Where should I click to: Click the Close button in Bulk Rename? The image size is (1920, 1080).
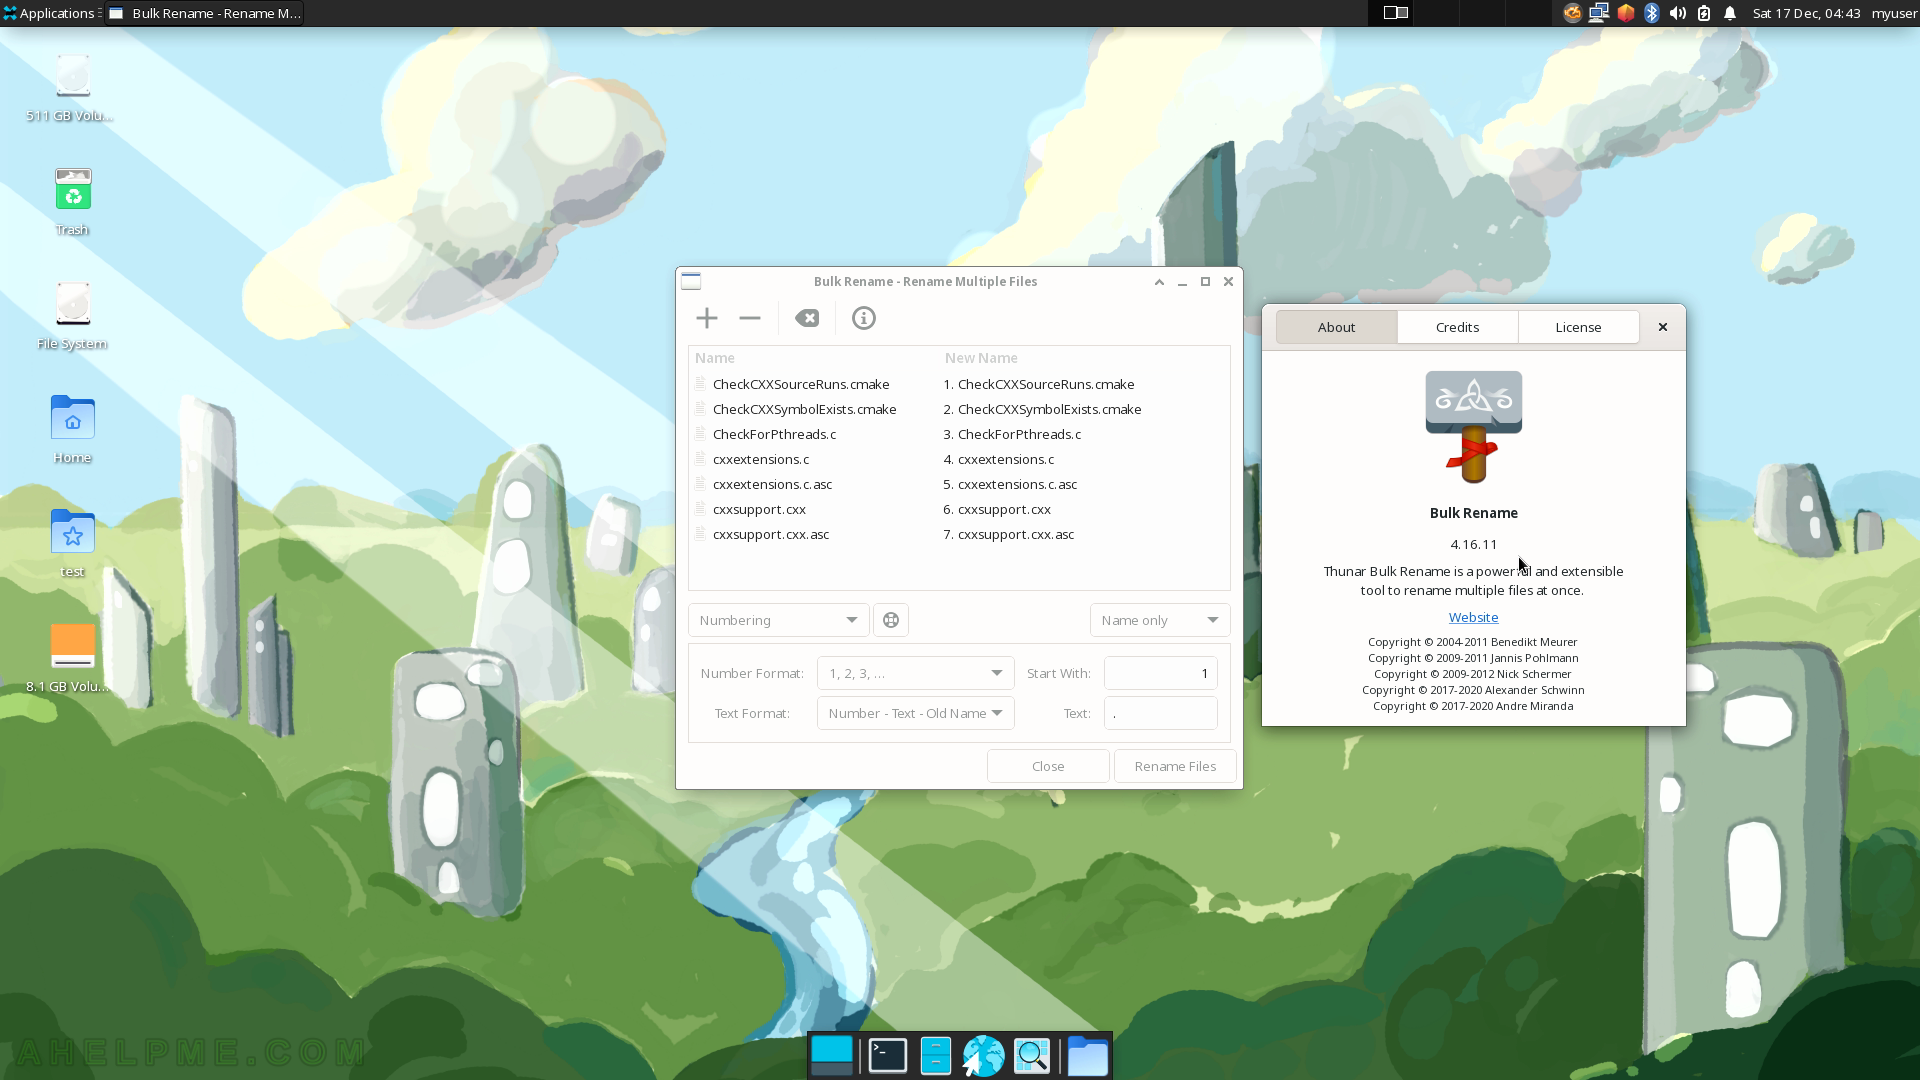pyautogui.click(x=1048, y=766)
